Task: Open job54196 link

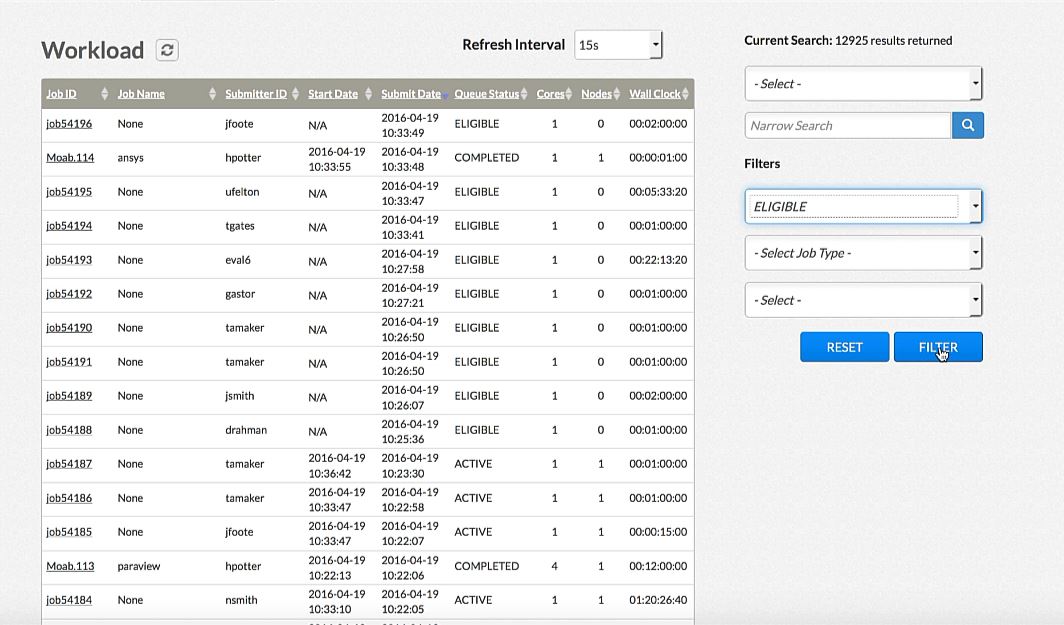Action: [69, 124]
